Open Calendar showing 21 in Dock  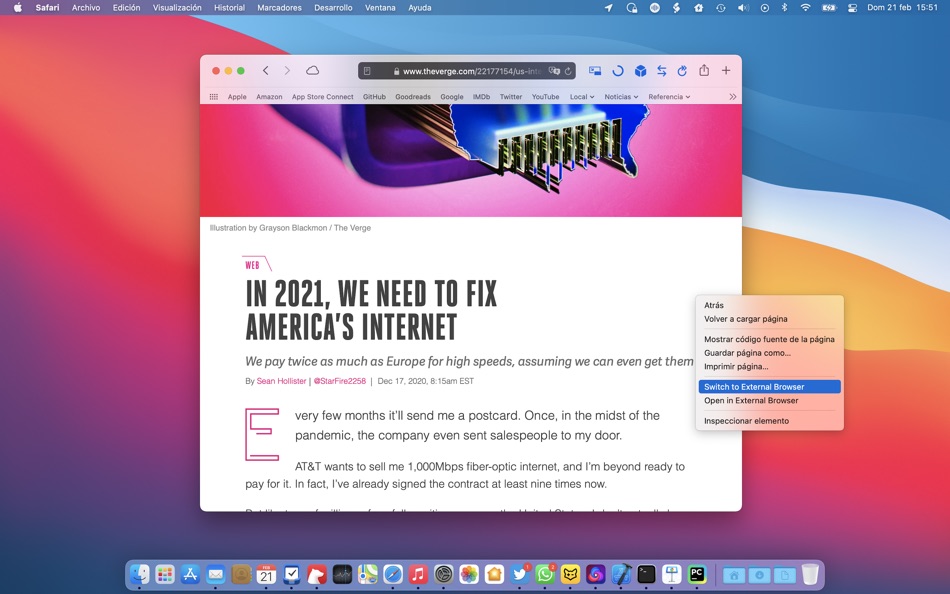tap(266, 574)
